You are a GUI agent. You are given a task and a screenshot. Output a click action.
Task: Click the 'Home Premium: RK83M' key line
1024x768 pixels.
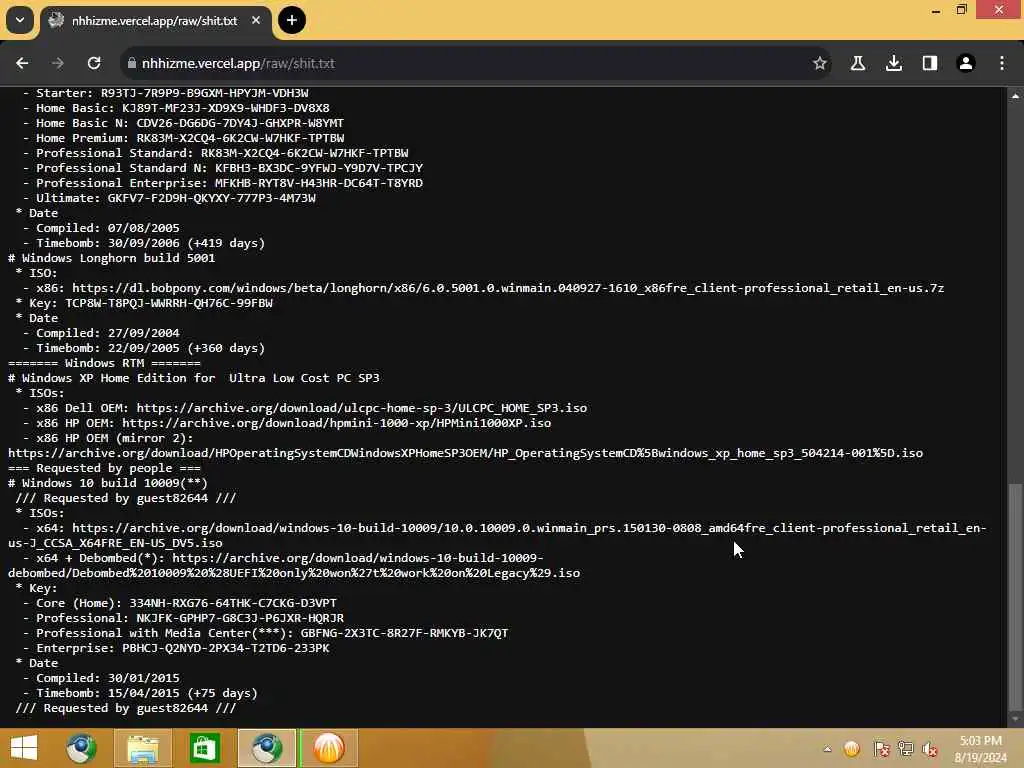[183, 138]
